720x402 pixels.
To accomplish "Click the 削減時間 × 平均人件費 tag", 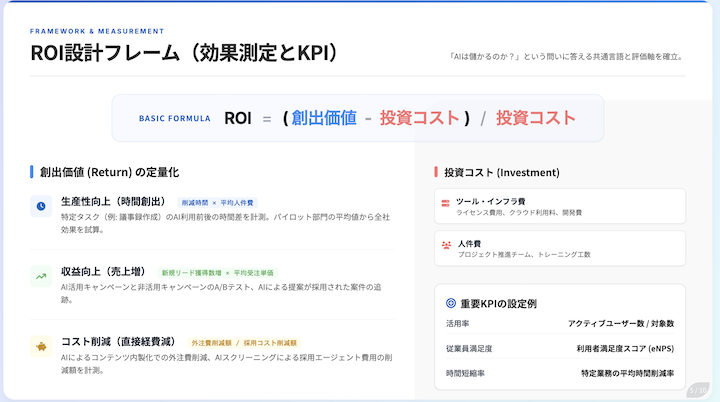I will tap(217, 203).
